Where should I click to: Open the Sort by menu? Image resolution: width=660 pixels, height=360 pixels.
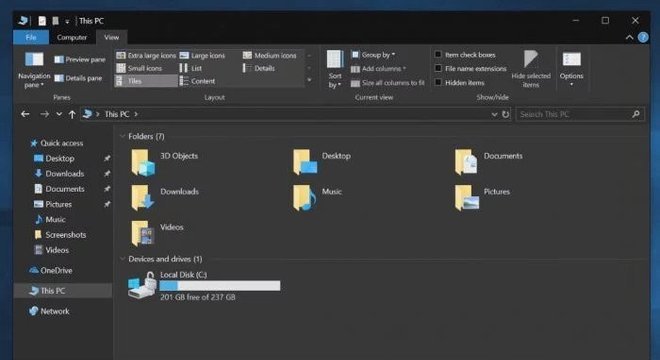click(x=335, y=69)
